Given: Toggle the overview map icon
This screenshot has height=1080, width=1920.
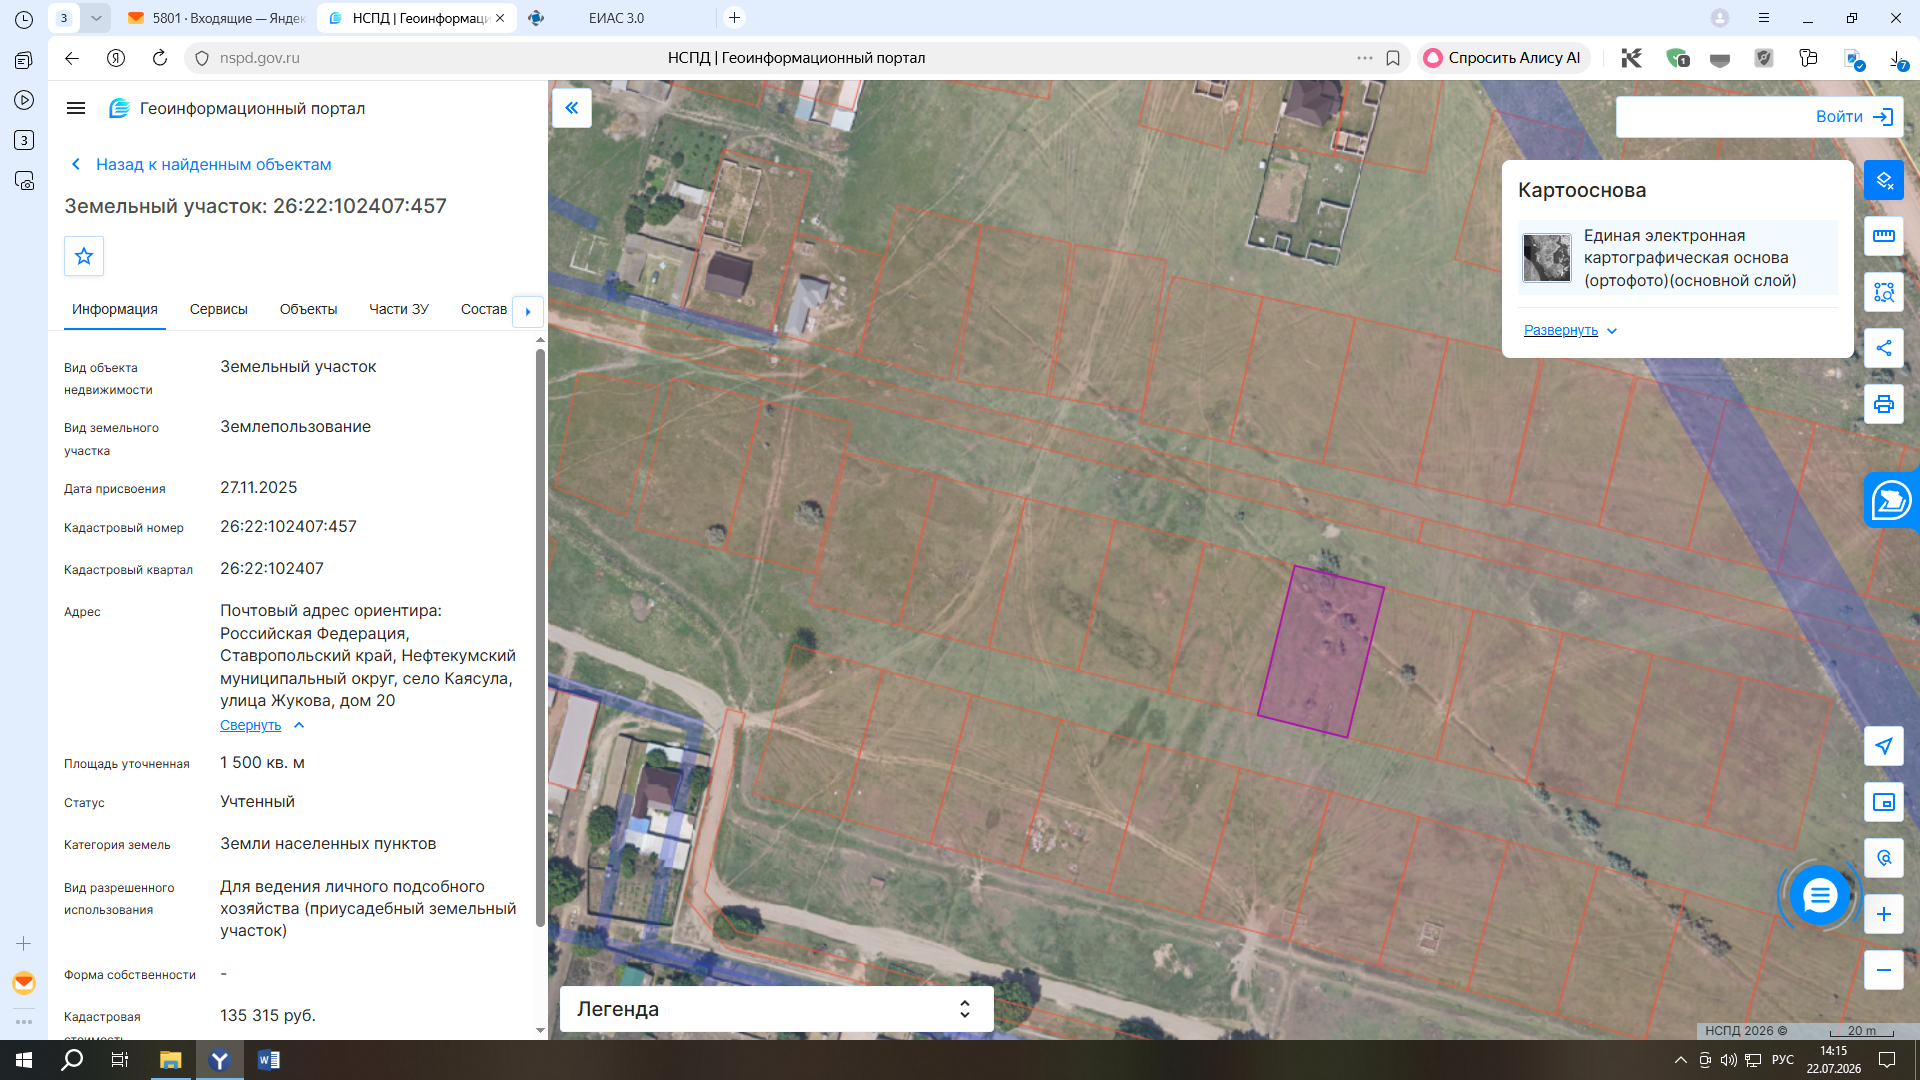Looking at the screenshot, I should point(1883,802).
